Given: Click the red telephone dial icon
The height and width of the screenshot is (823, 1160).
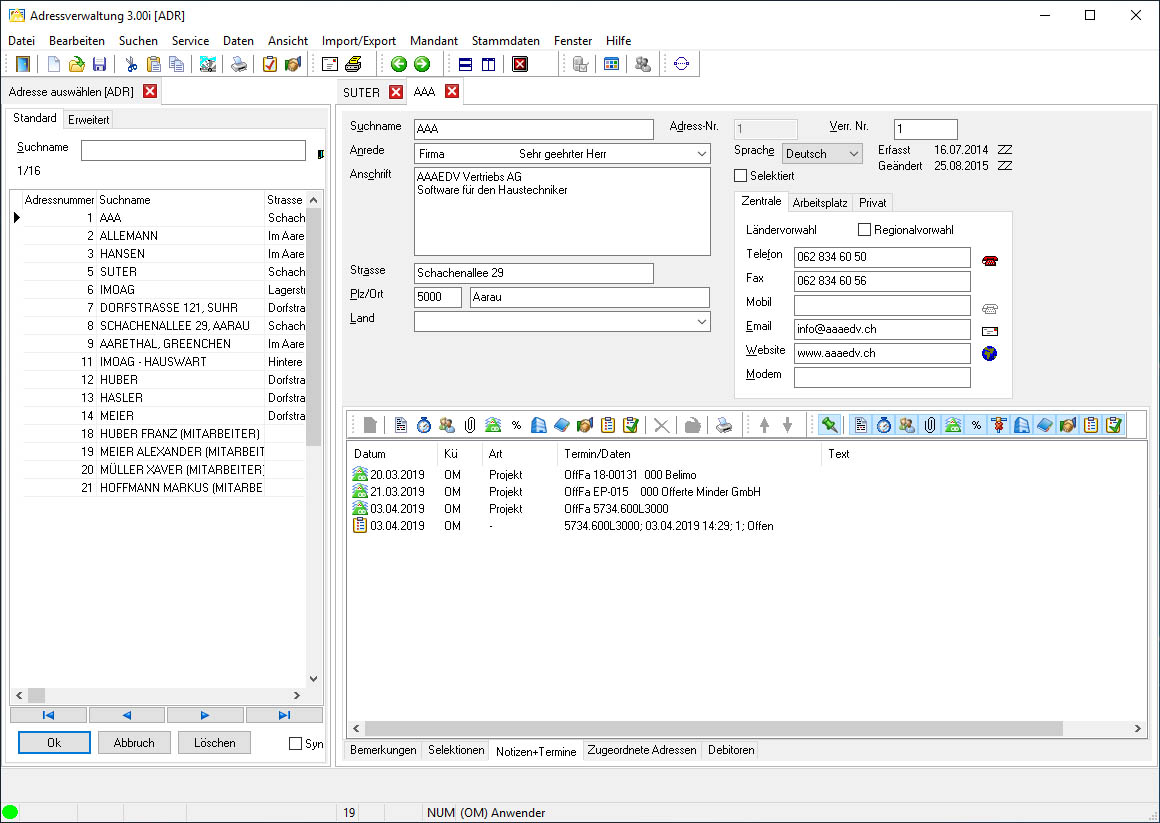Looking at the screenshot, I should coord(989,260).
